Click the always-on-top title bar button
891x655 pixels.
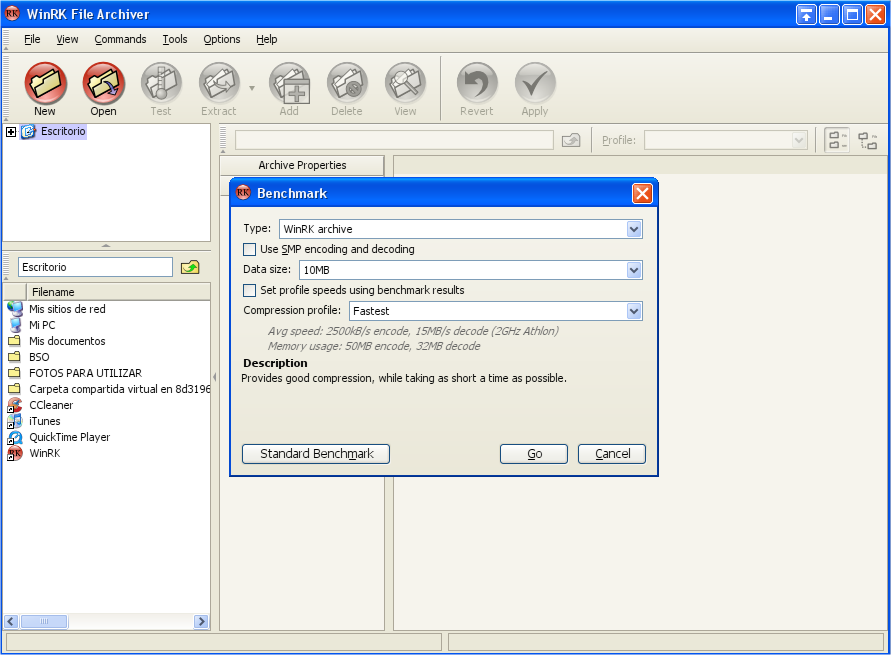click(806, 15)
